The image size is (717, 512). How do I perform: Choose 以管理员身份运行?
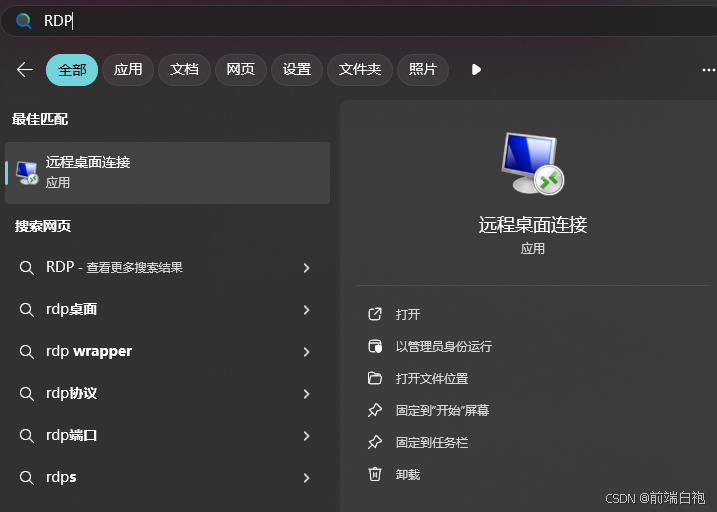(x=444, y=347)
